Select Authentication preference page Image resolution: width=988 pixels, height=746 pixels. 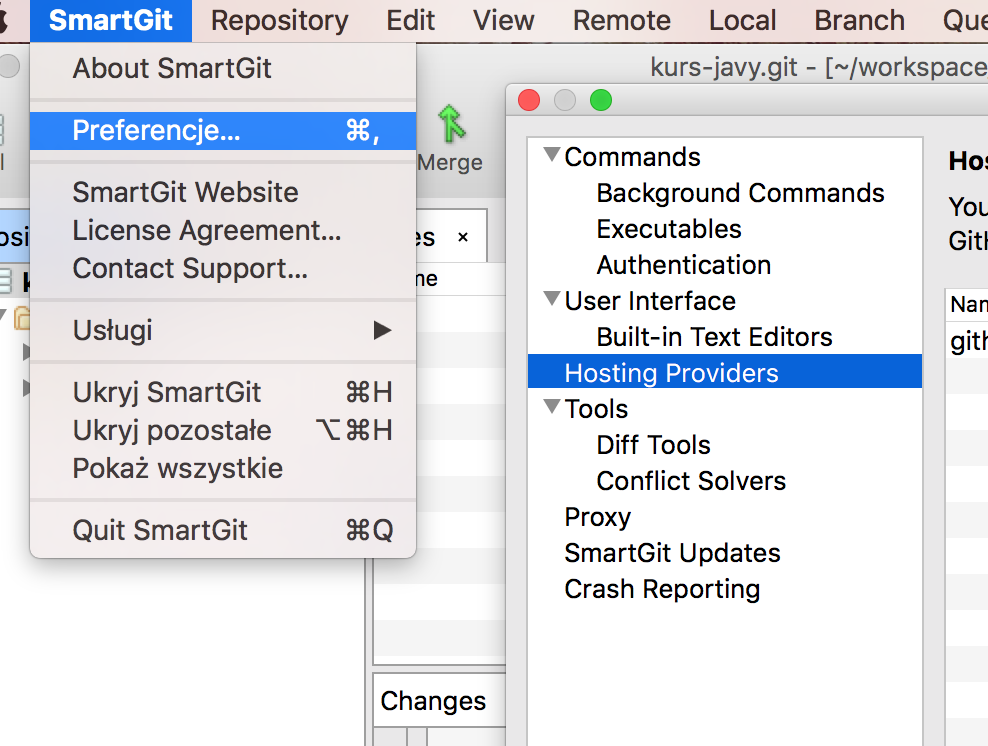click(684, 265)
